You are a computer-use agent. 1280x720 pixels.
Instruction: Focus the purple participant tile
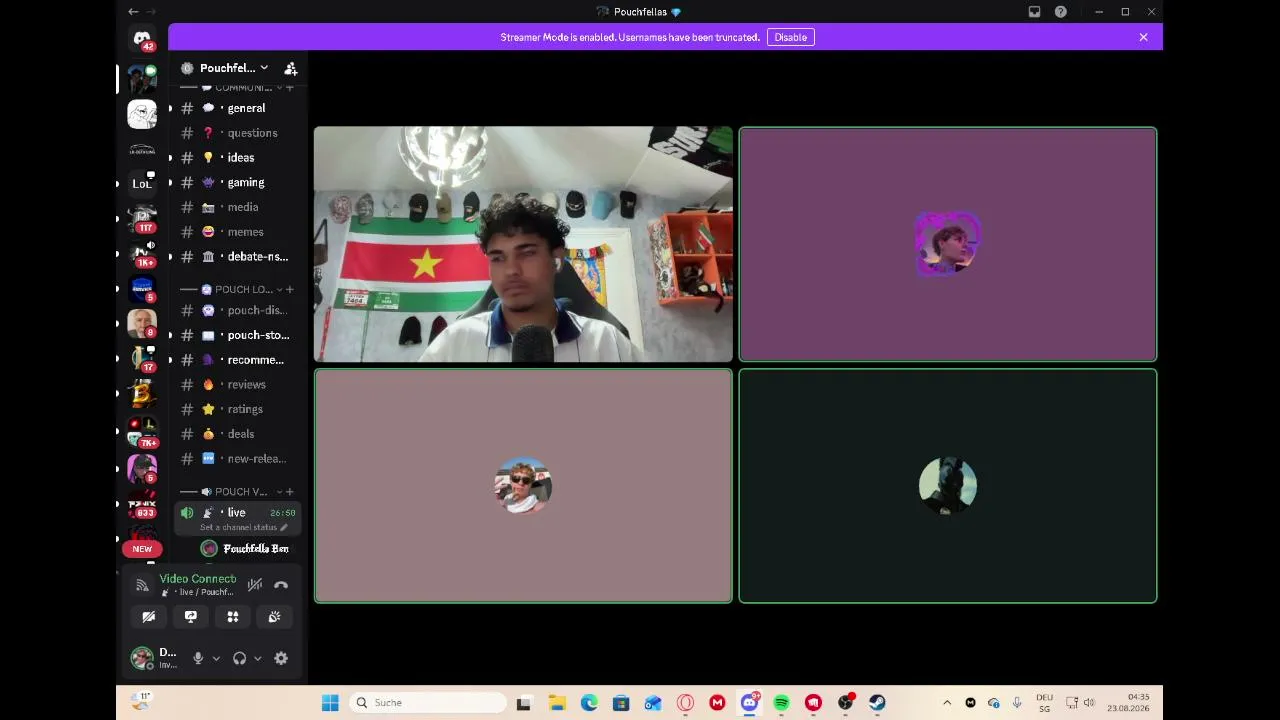coord(948,244)
